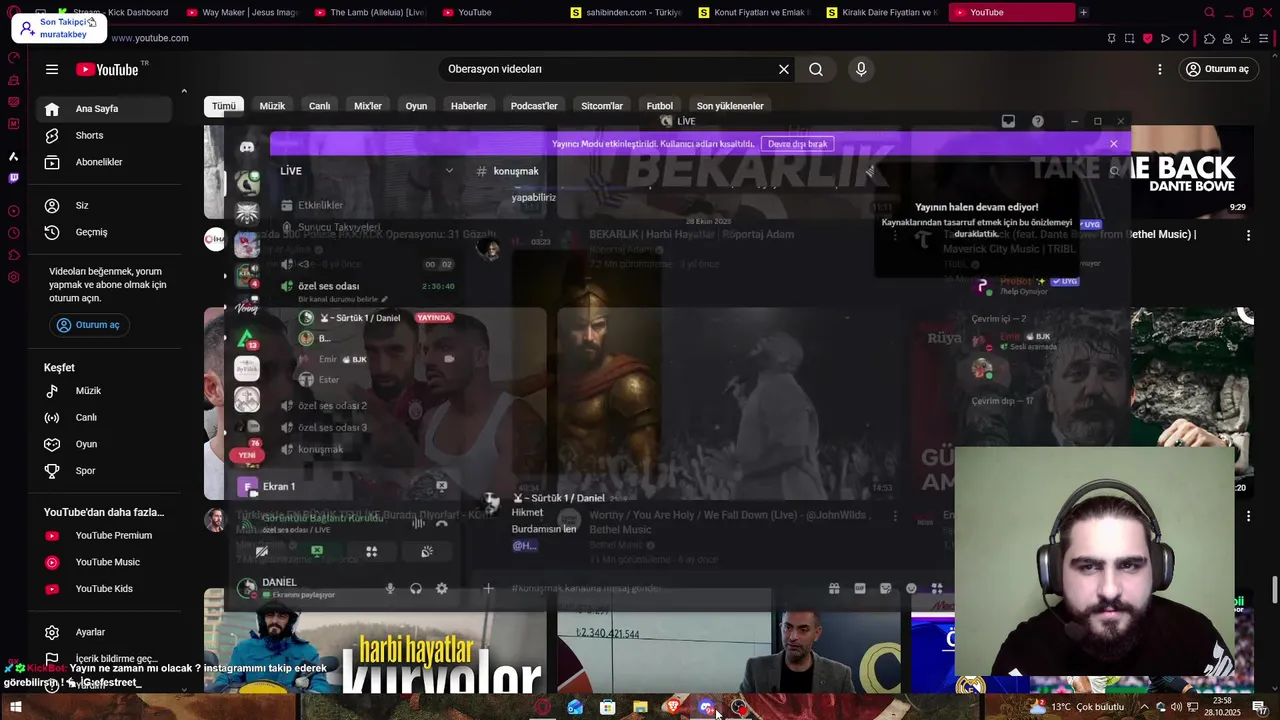Open Müzik under Keşfet

point(104,391)
